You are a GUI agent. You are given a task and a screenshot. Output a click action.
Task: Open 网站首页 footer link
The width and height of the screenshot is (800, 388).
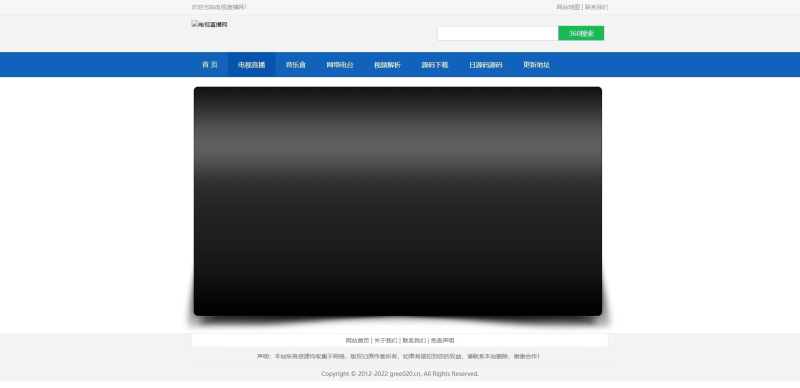[x=357, y=341]
